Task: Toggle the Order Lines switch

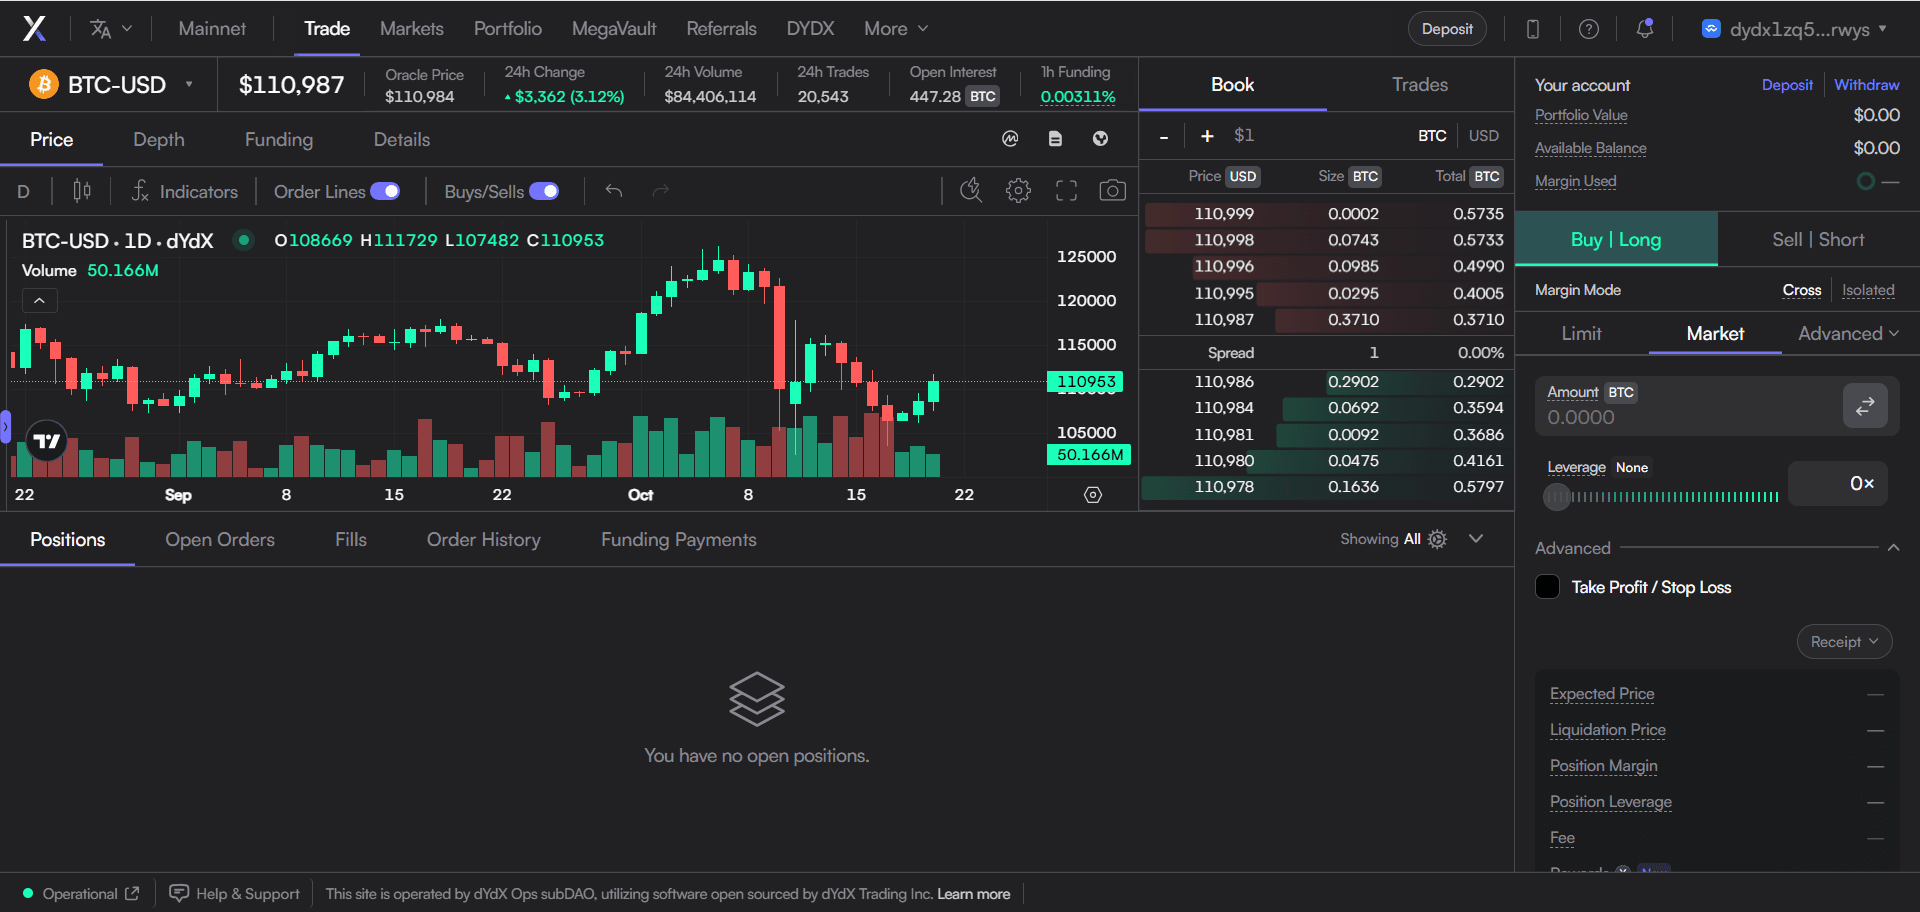Action: (x=385, y=191)
